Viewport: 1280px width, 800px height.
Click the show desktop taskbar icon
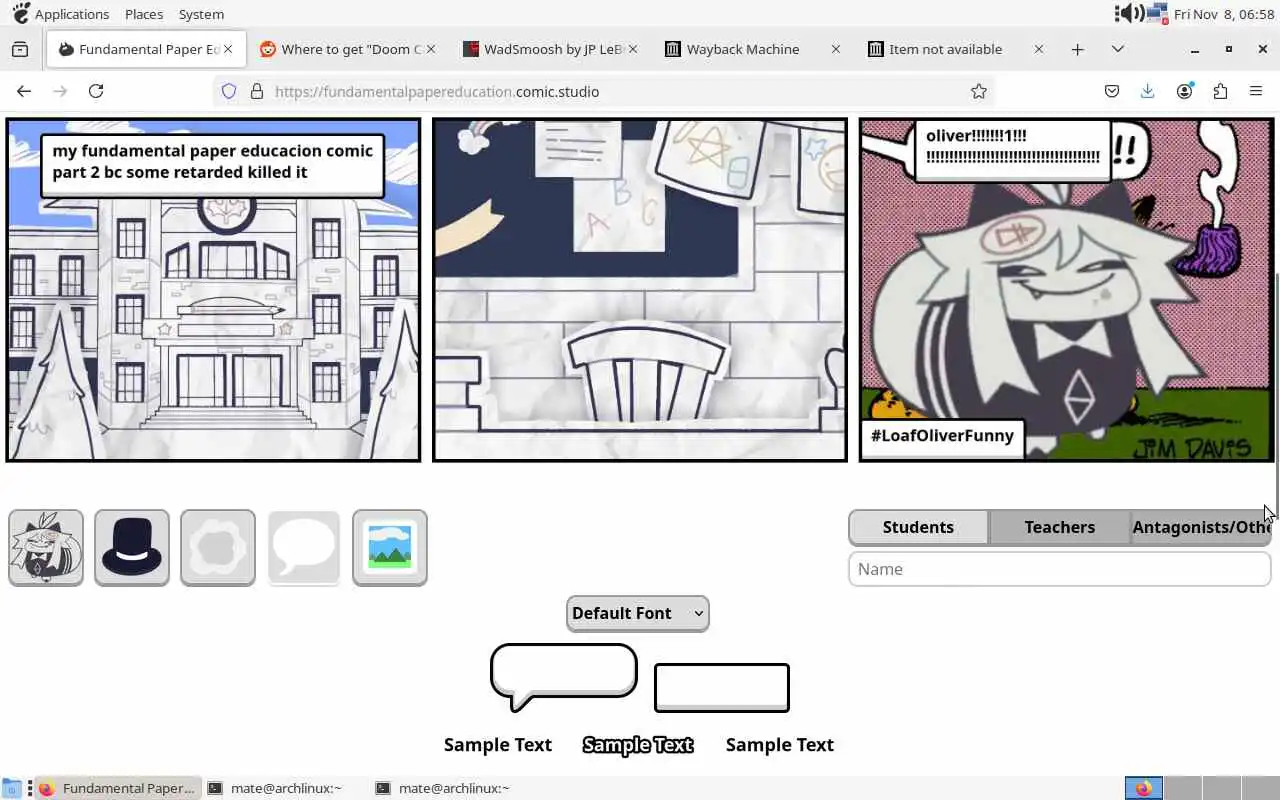point(10,788)
